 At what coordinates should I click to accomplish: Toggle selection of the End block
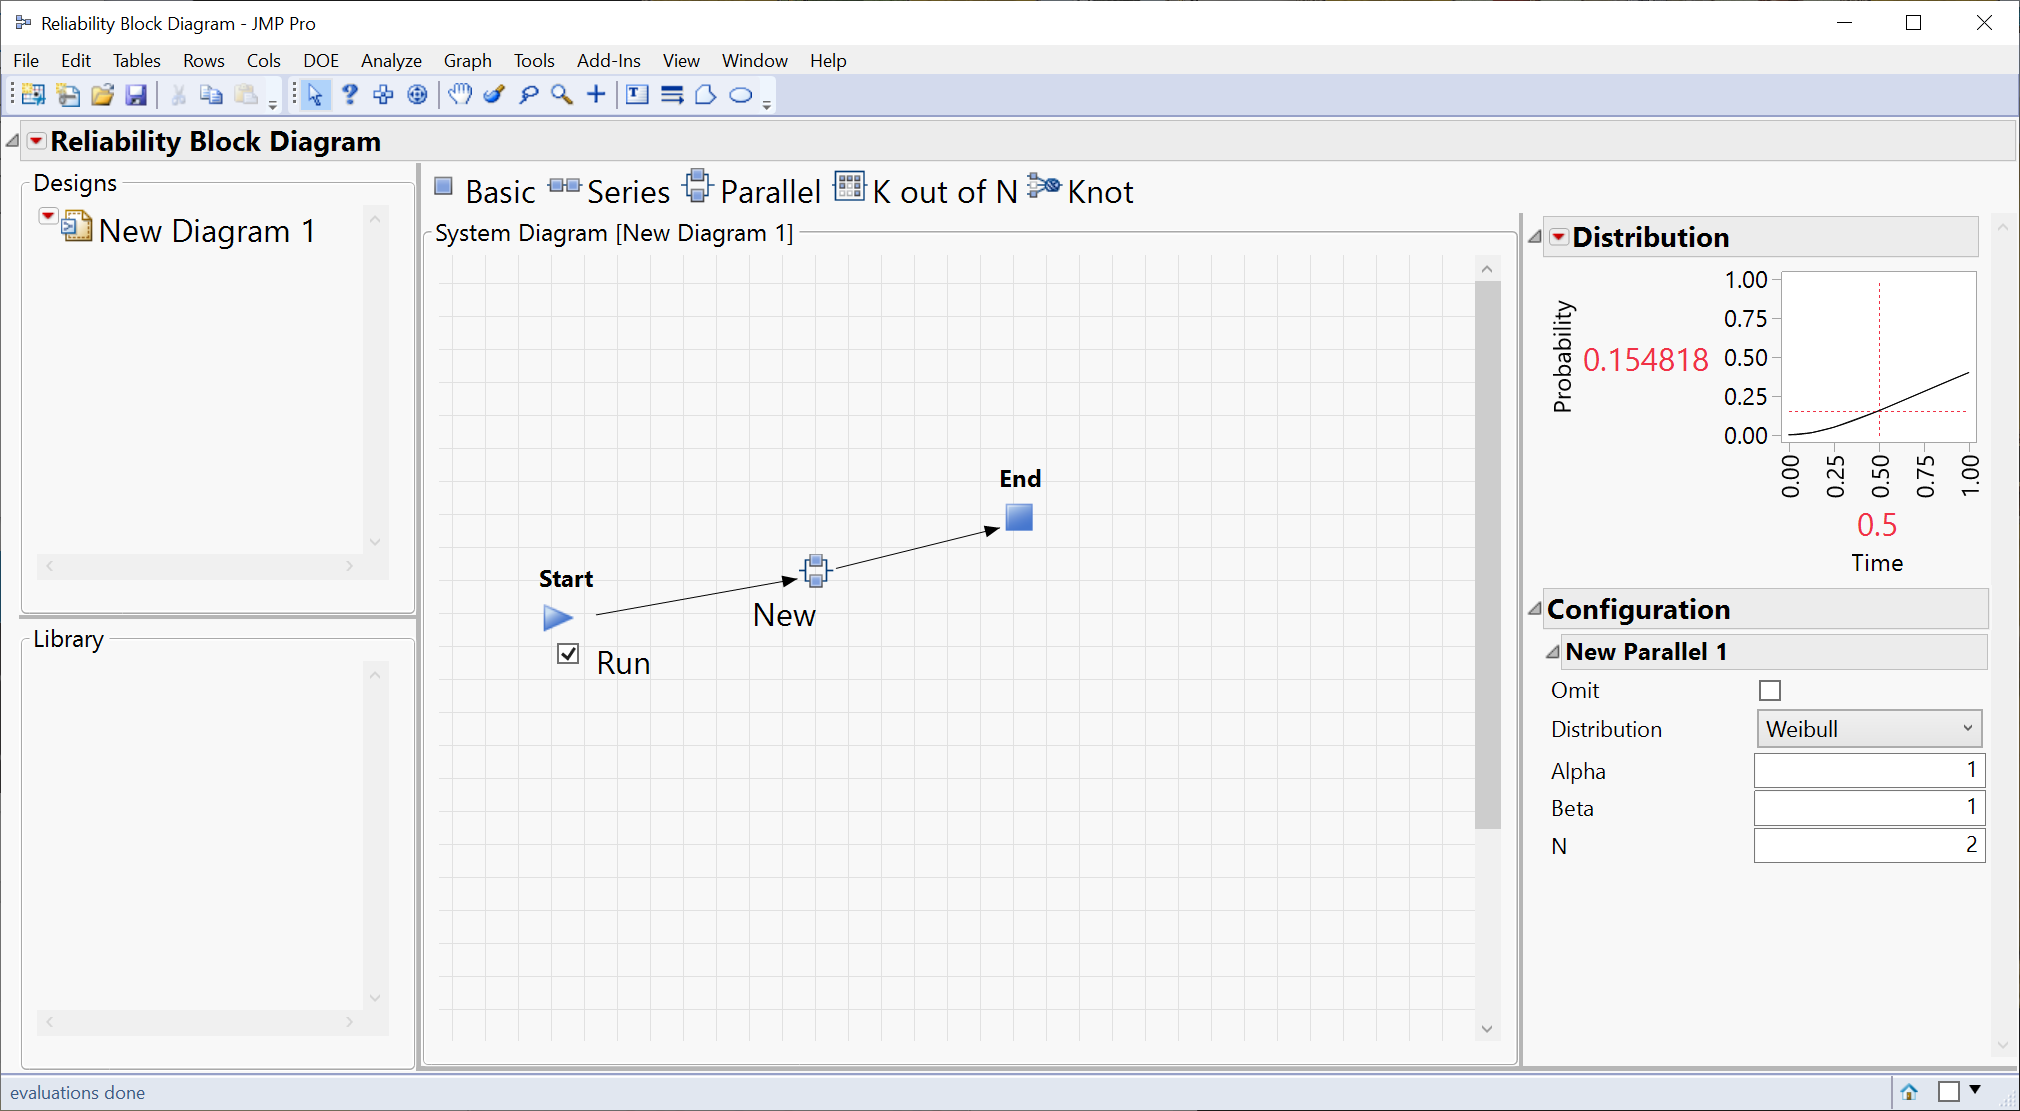[x=1018, y=518]
